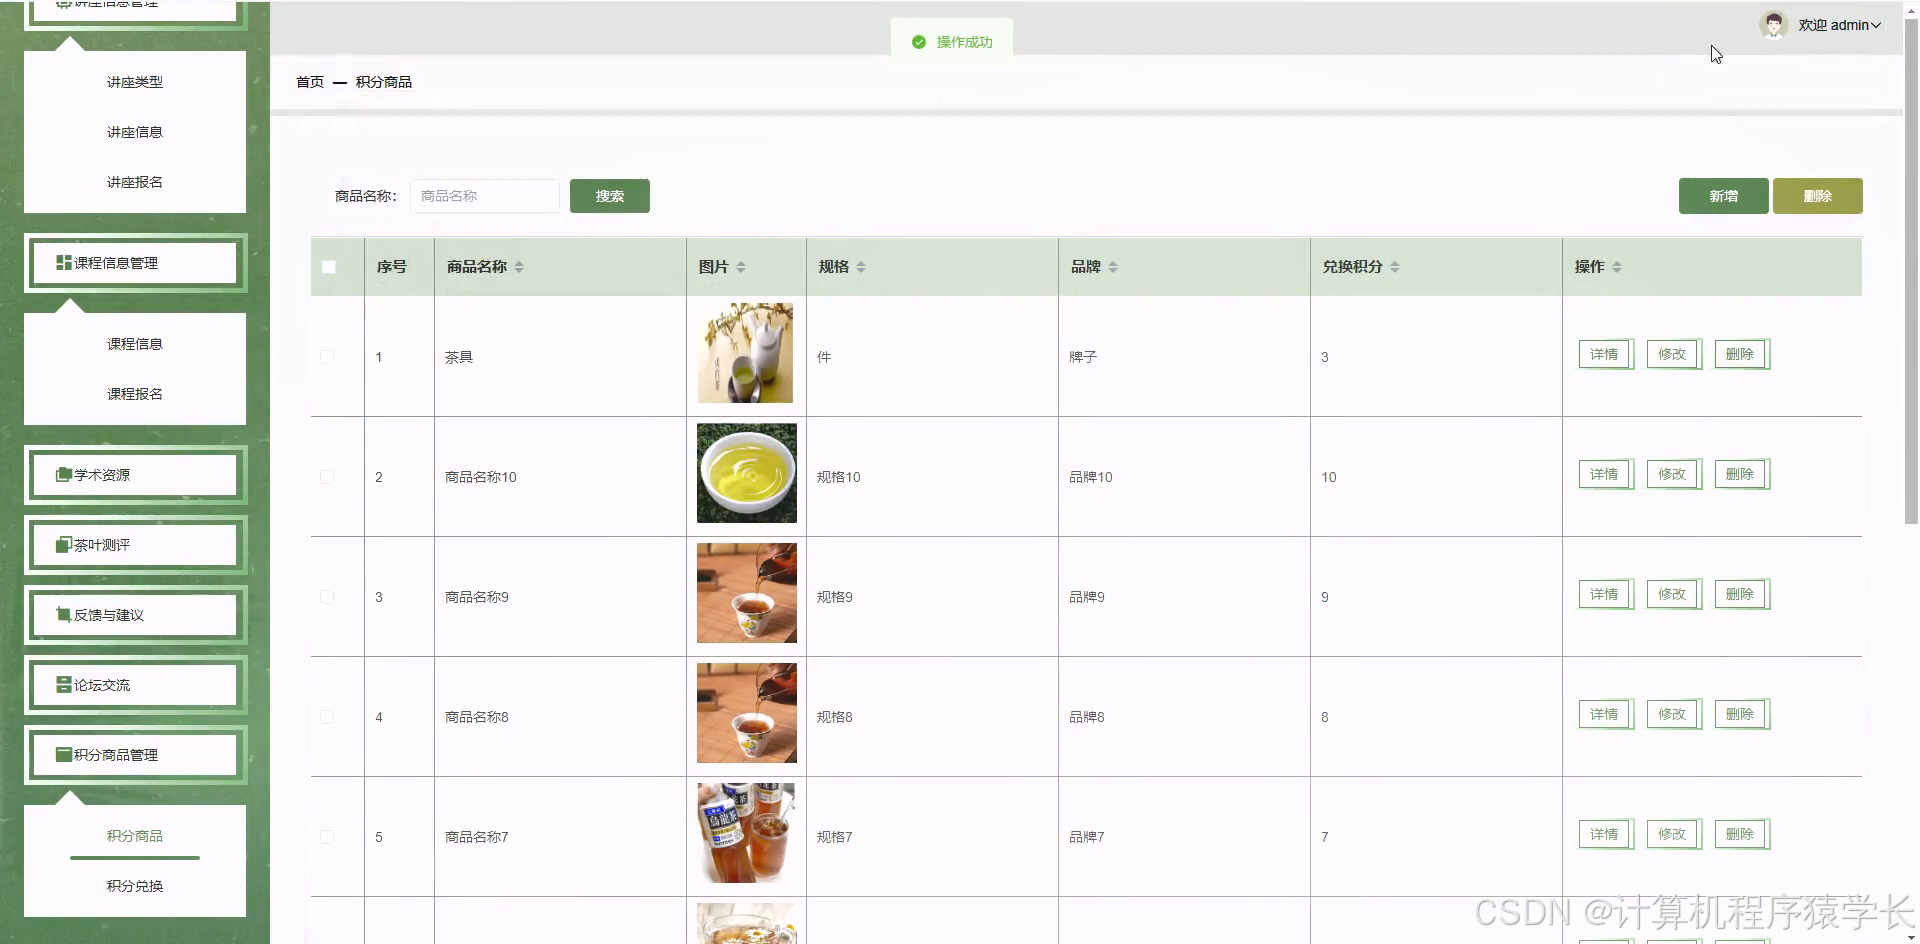1920x944 pixels.
Task: Click the 商品名称 search input field
Action: pos(485,196)
